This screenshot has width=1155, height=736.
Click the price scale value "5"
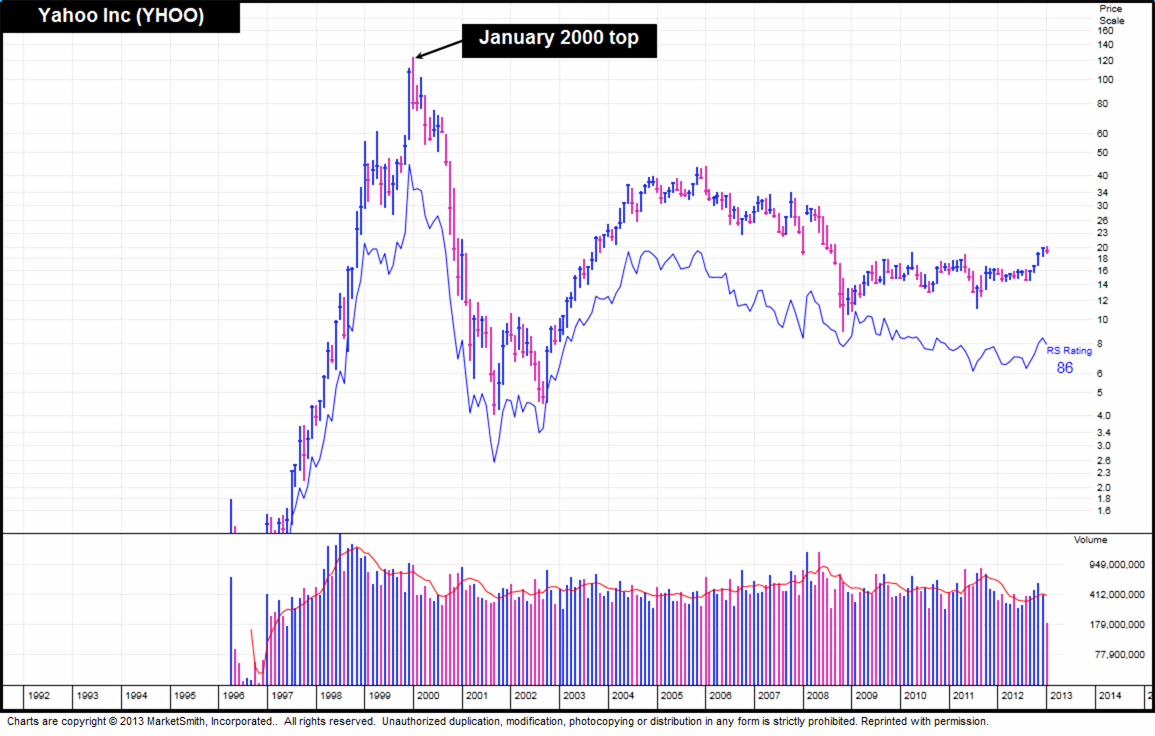1100,393
